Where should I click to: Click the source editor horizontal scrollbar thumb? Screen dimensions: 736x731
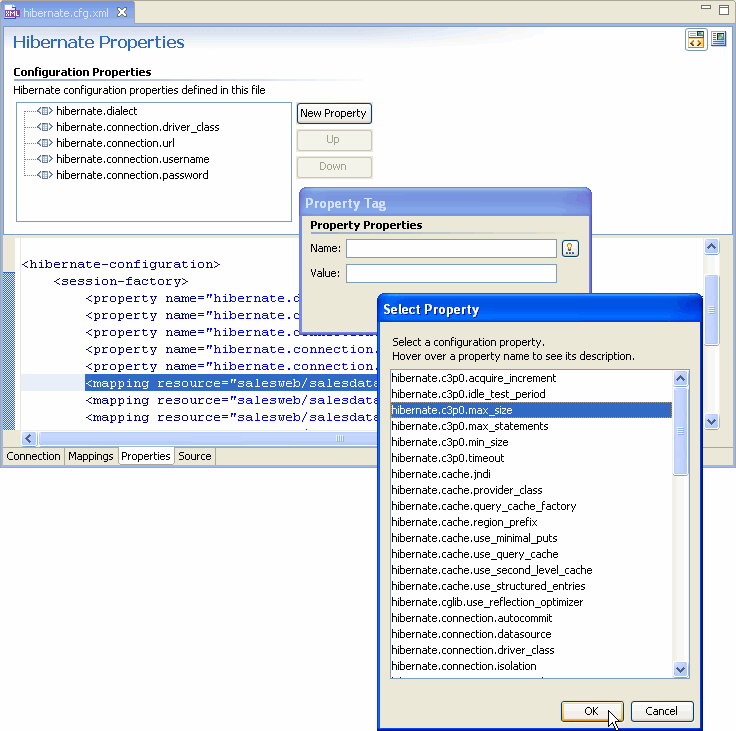pos(209,439)
